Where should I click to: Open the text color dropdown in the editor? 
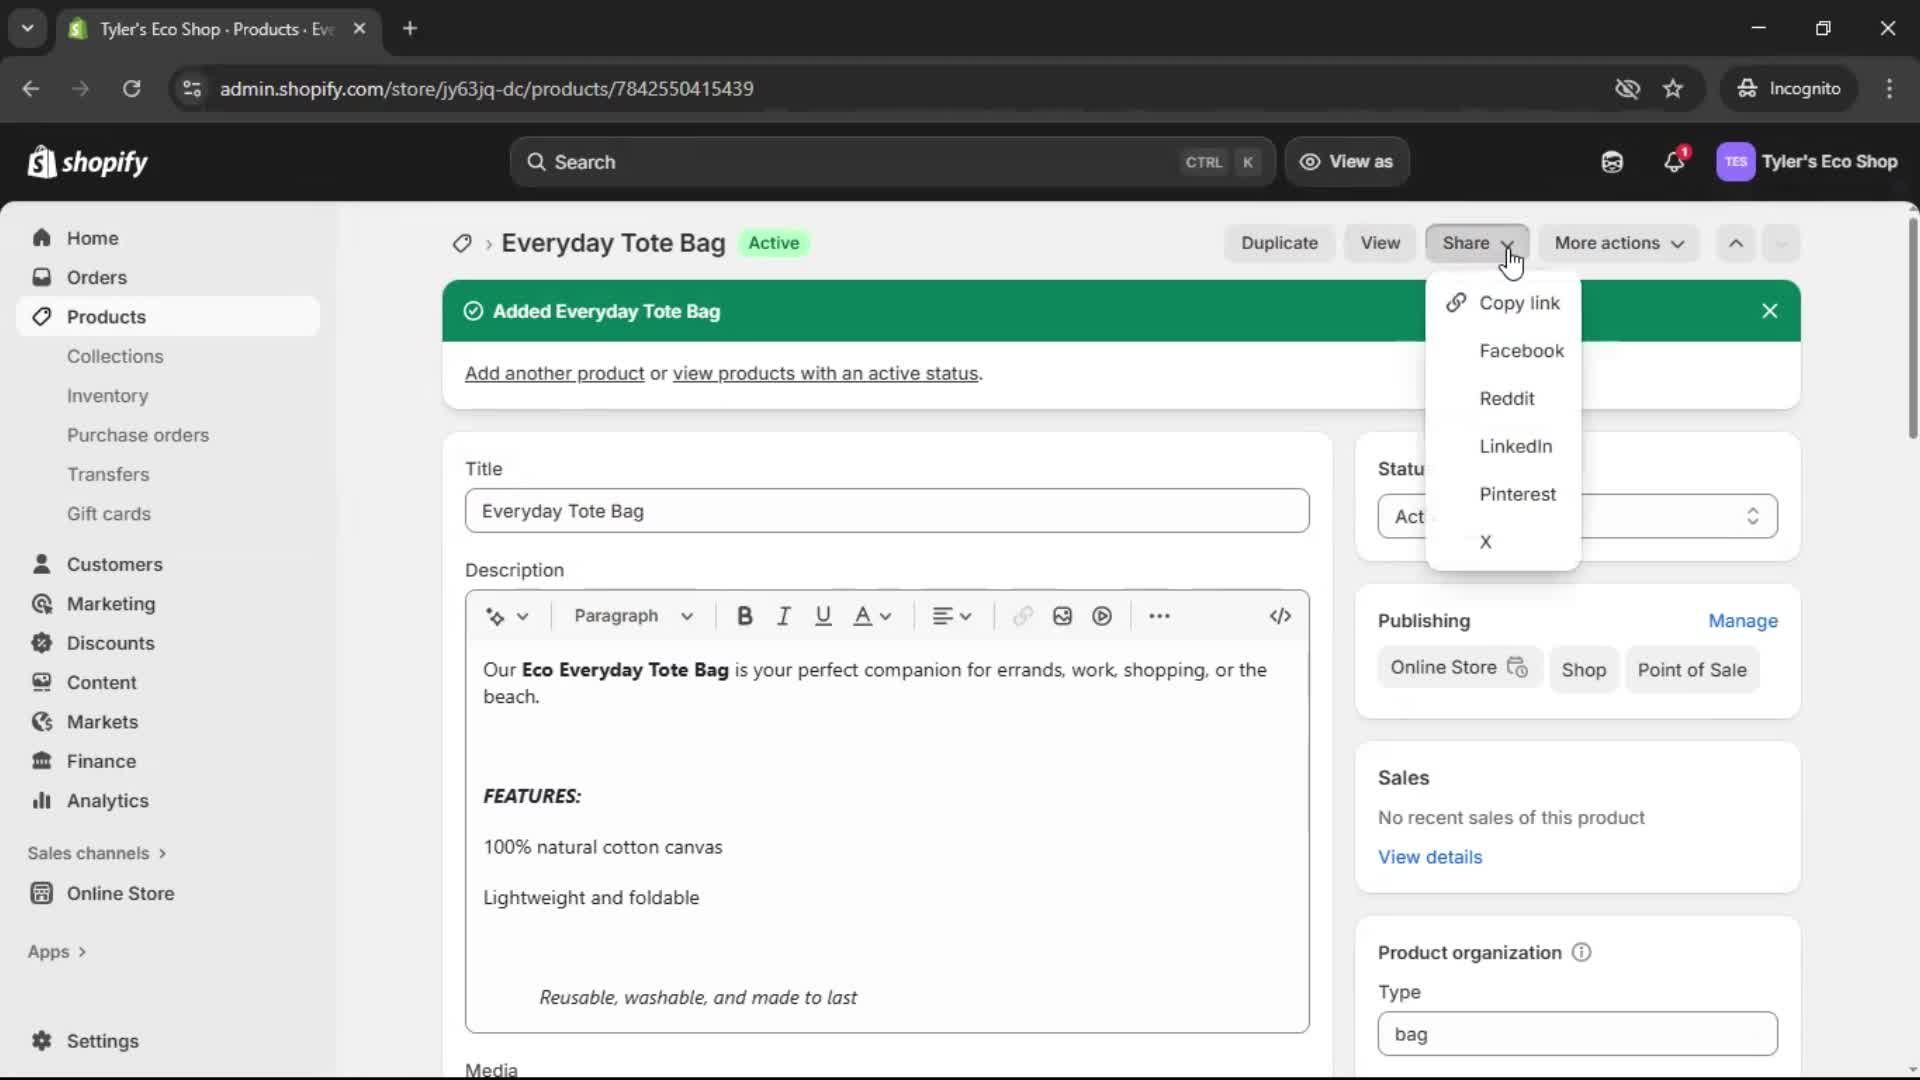pos(871,616)
